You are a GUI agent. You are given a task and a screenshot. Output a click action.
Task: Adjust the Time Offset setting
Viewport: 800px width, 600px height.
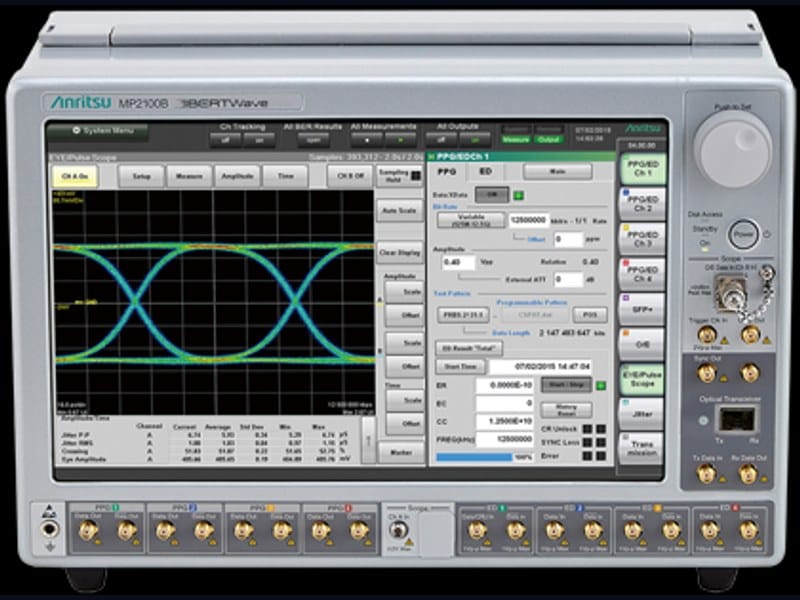[405, 424]
